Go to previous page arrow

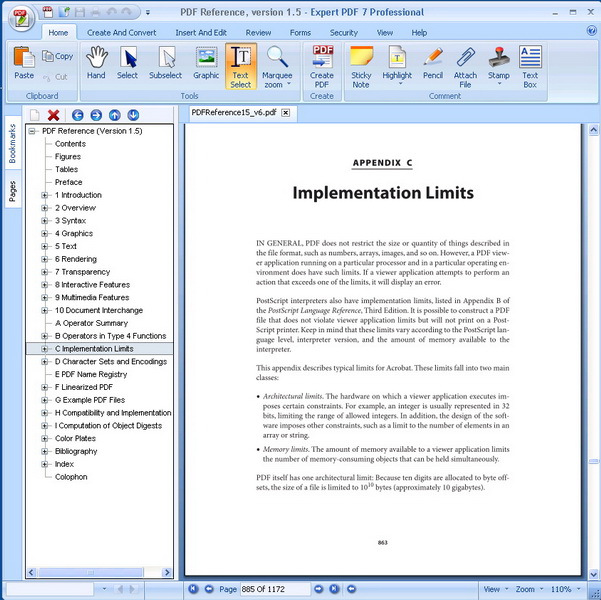[209, 588]
